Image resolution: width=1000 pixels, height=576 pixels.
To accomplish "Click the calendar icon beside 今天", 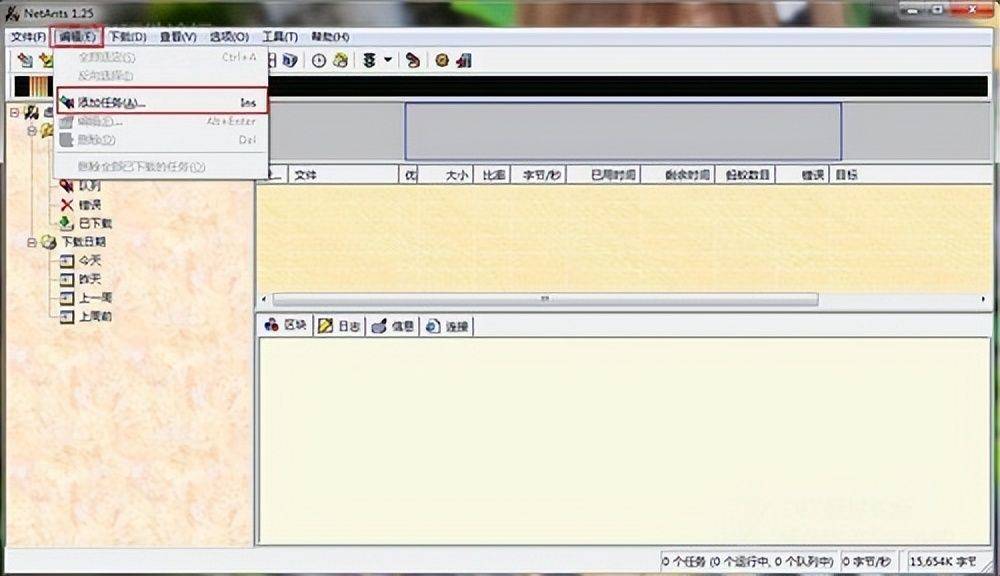I will [67, 260].
